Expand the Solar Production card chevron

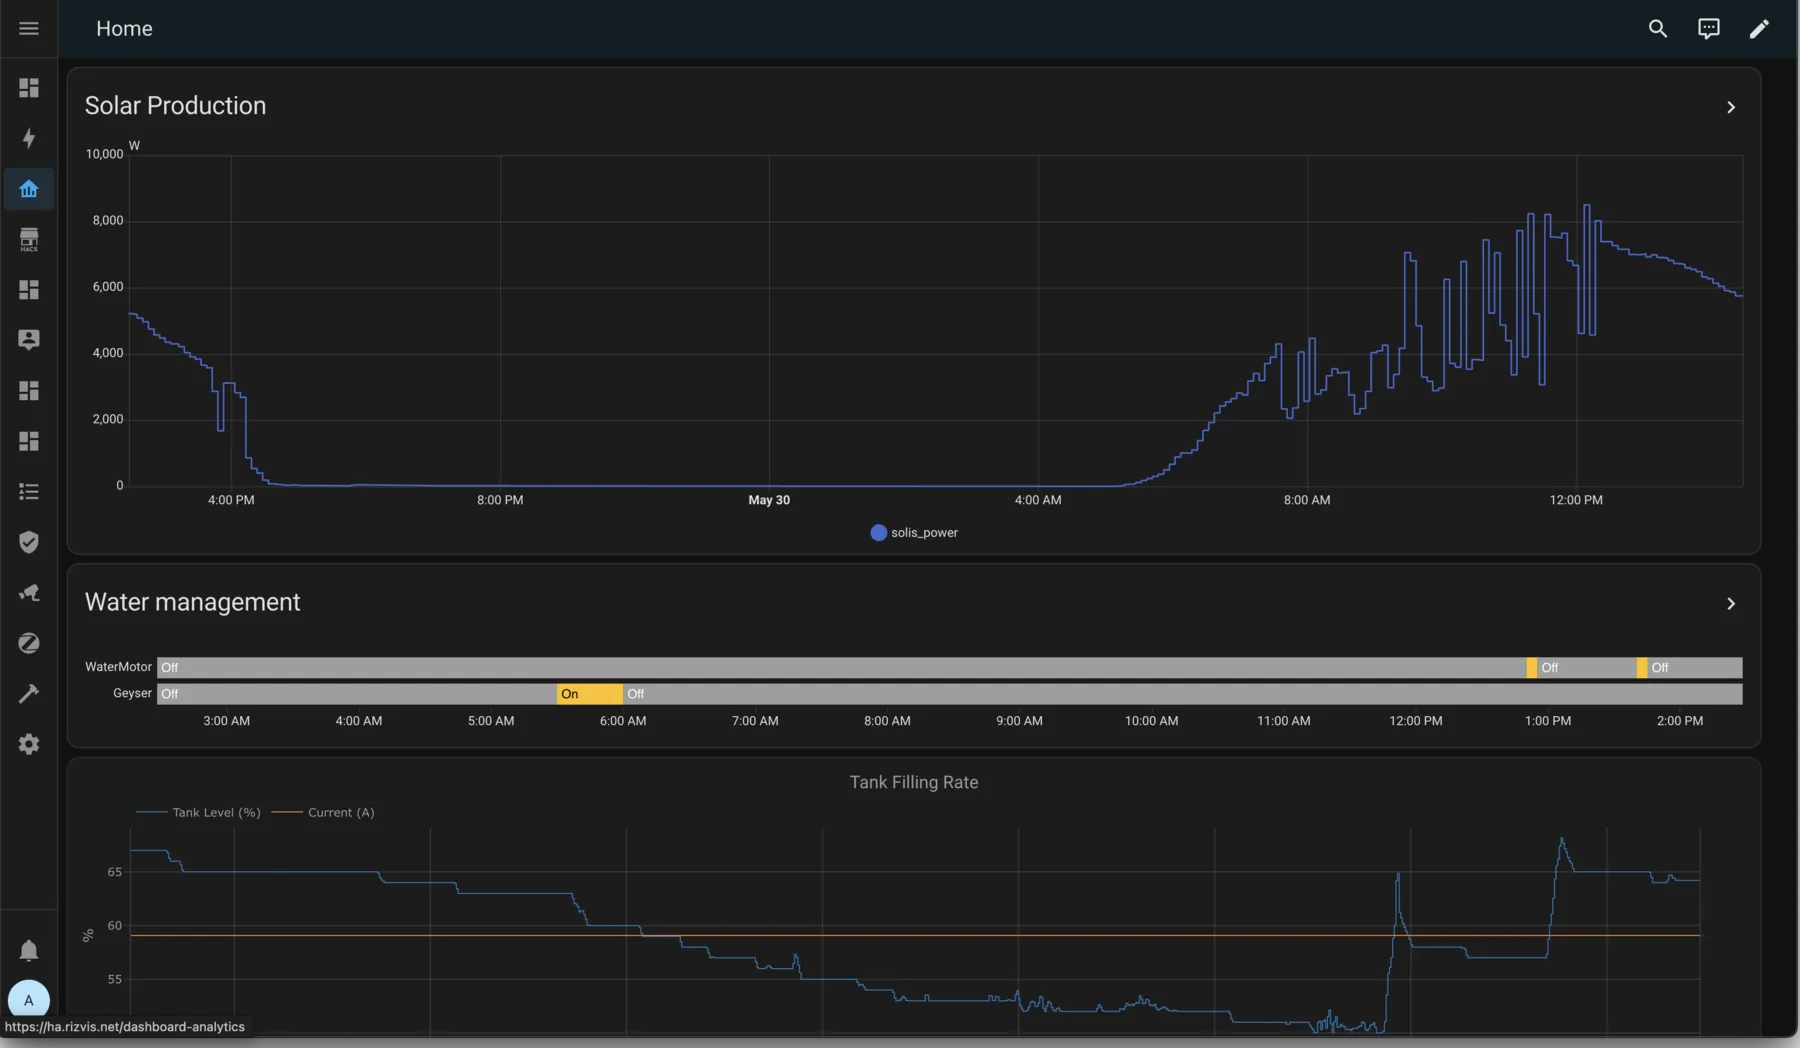click(x=1731, y=107)
